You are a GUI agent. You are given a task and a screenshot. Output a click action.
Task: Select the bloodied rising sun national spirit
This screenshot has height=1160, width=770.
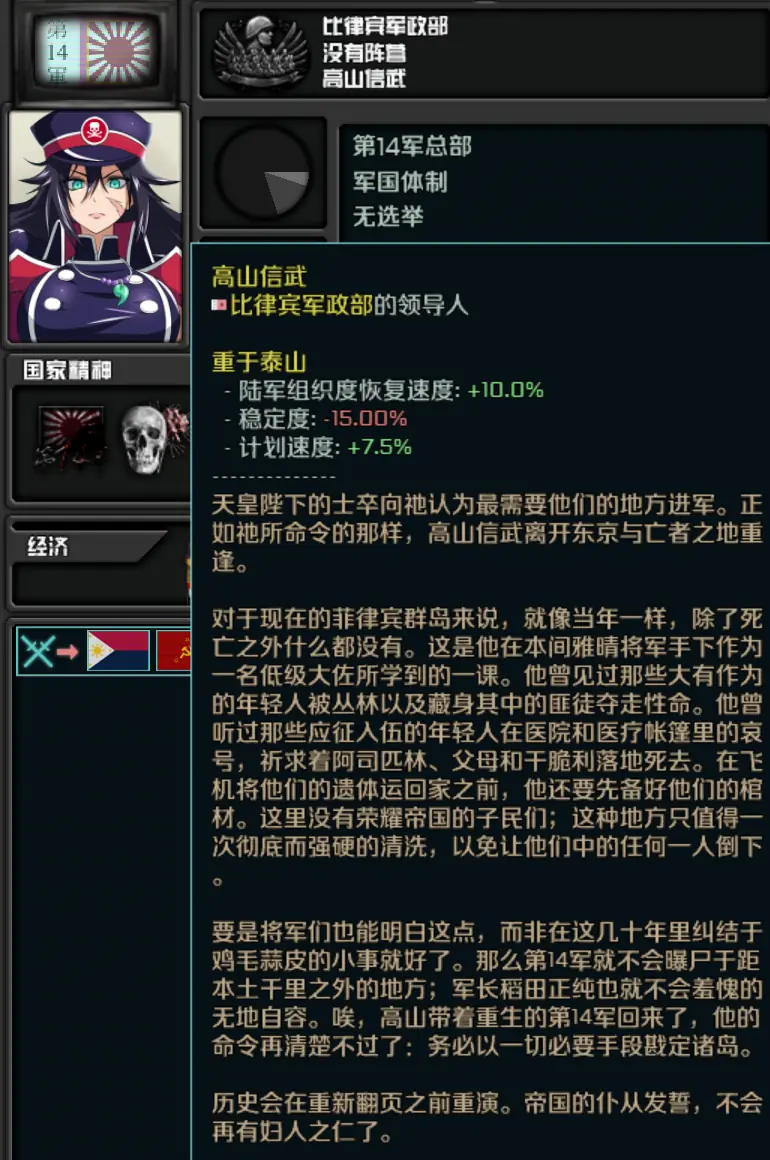(x=71, y=438)
